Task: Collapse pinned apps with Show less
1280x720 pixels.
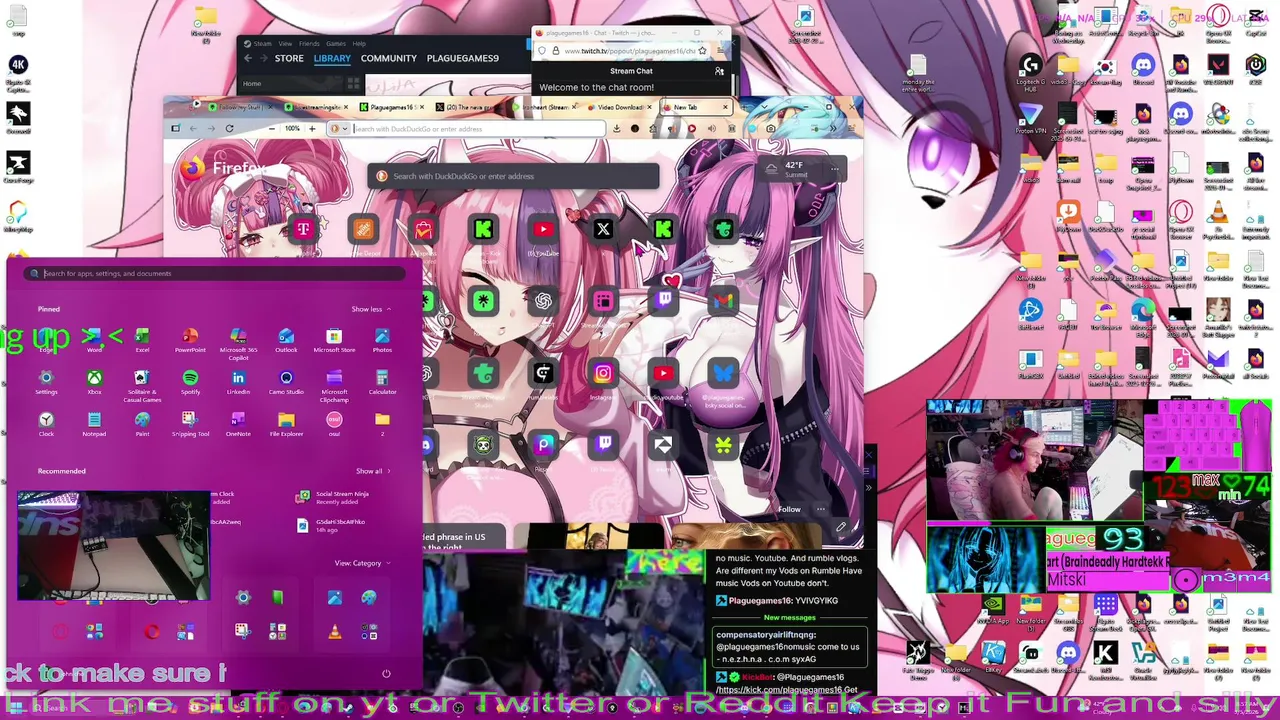Action: (371, 309)
